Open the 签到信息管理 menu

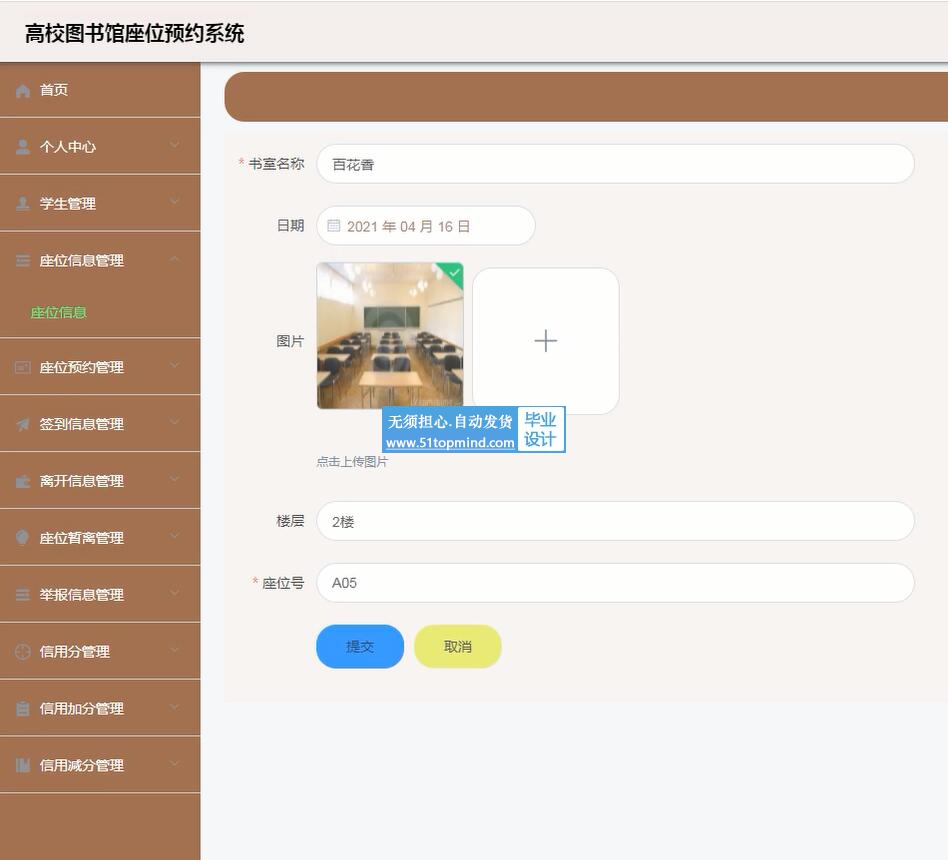[x=100, y=424]
